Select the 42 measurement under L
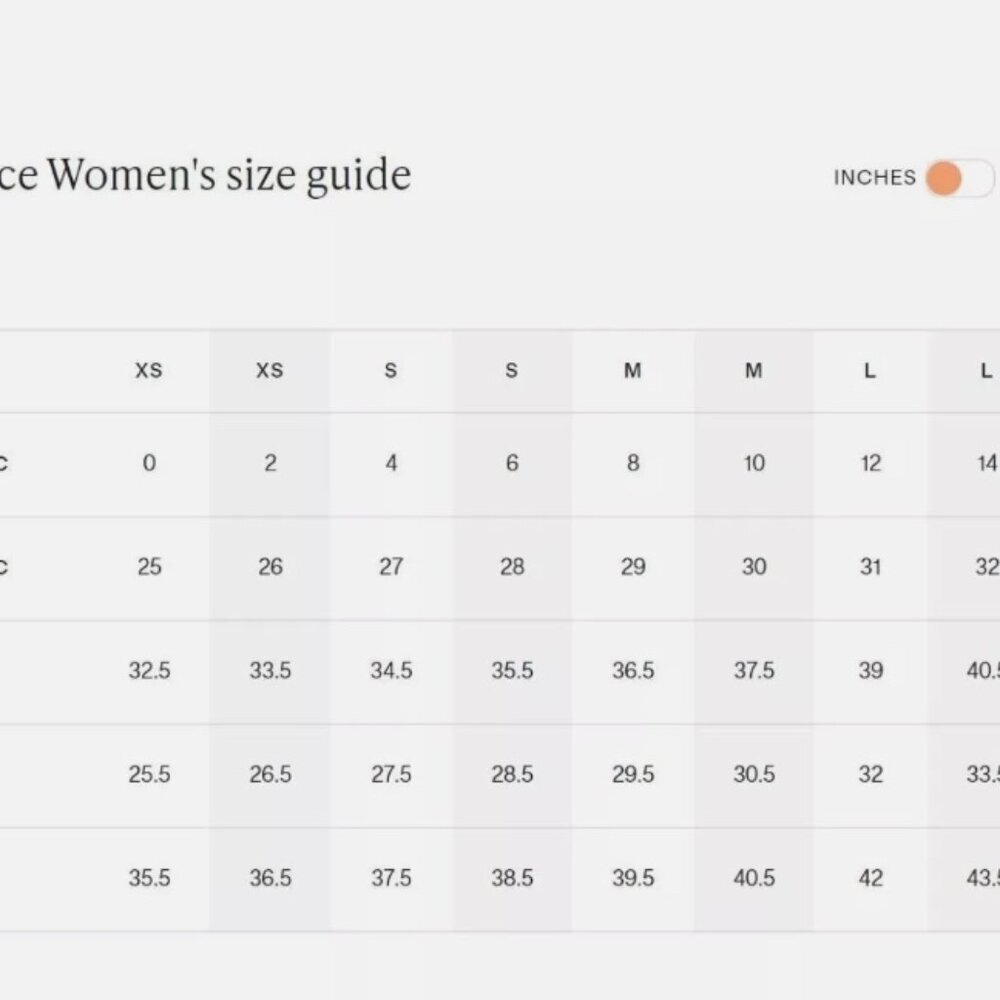The height and width of the screenshot is (1000, 1000). 871,878
